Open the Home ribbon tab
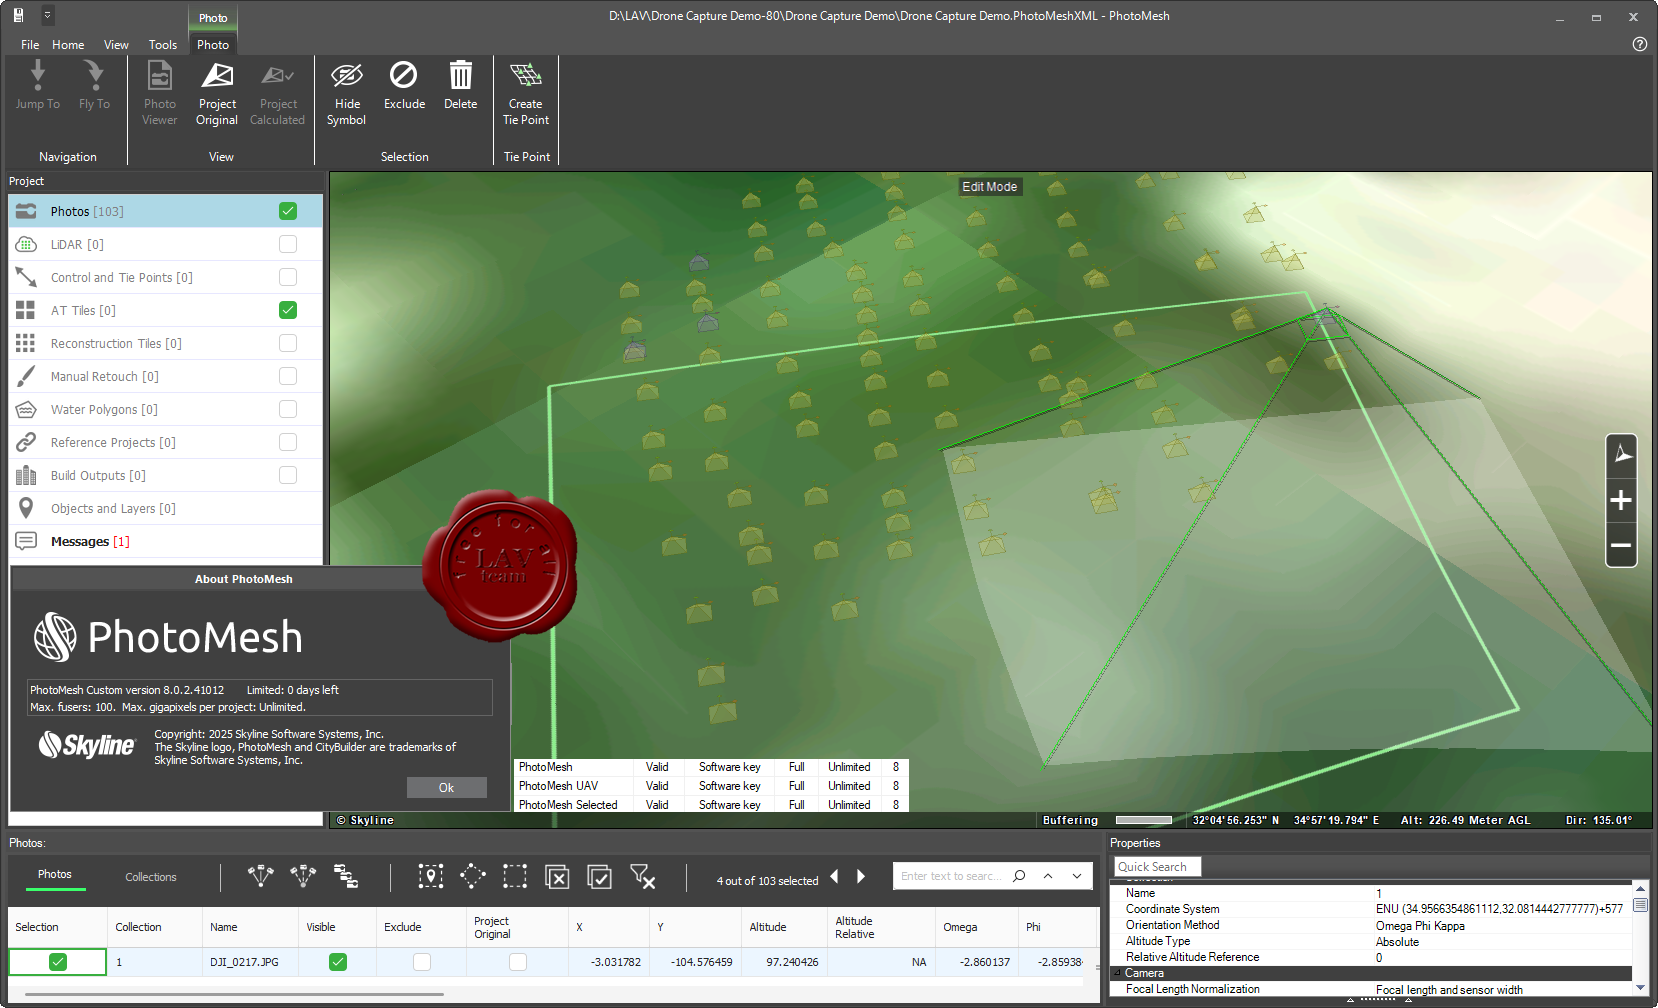 coord(68,44)
